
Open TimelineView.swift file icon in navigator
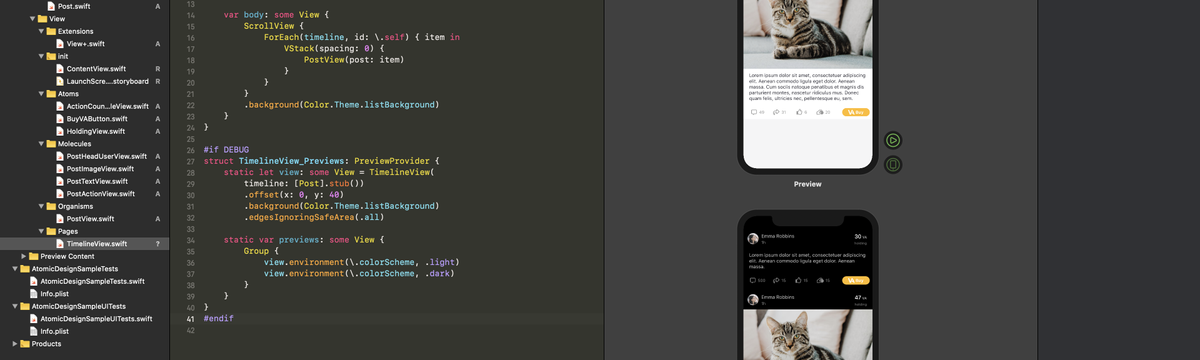[59, 243]
